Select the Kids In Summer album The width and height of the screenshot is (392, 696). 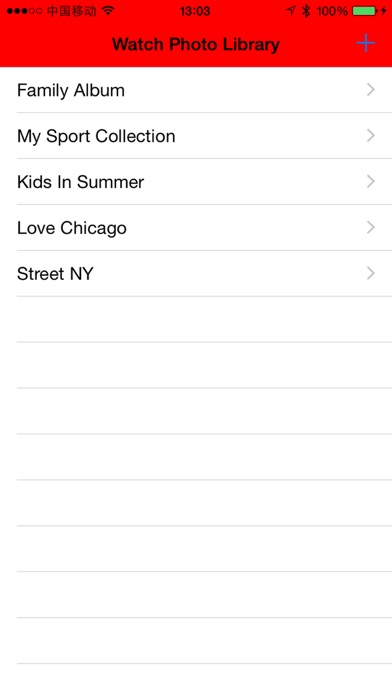196,182
